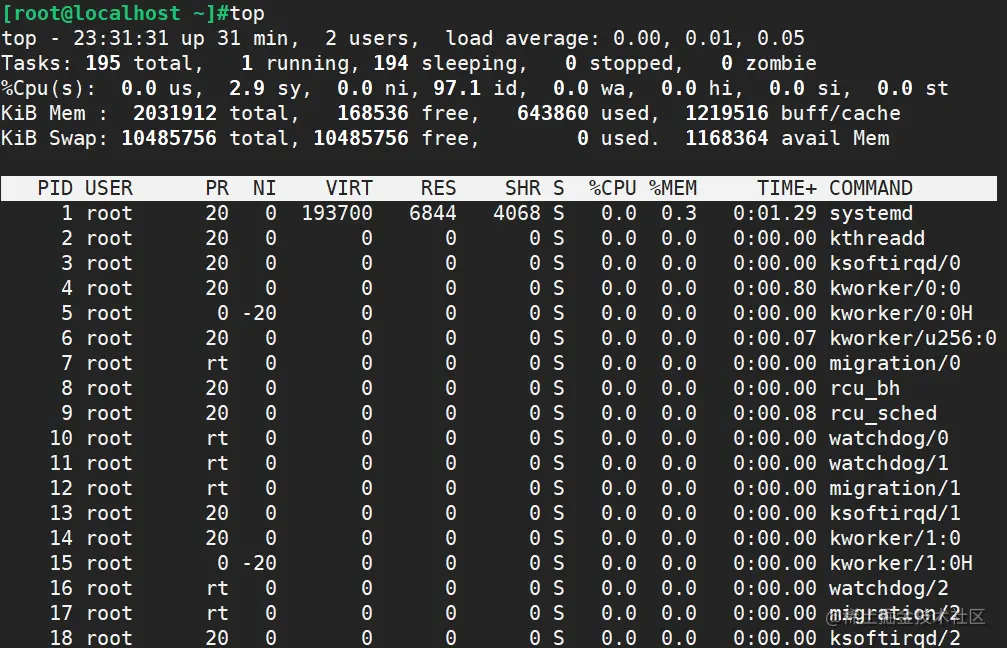Click the 'migration/0' command name
The height and width of the screenshot is (648, 1007).
pyautogui.click(x=895, y=363)
